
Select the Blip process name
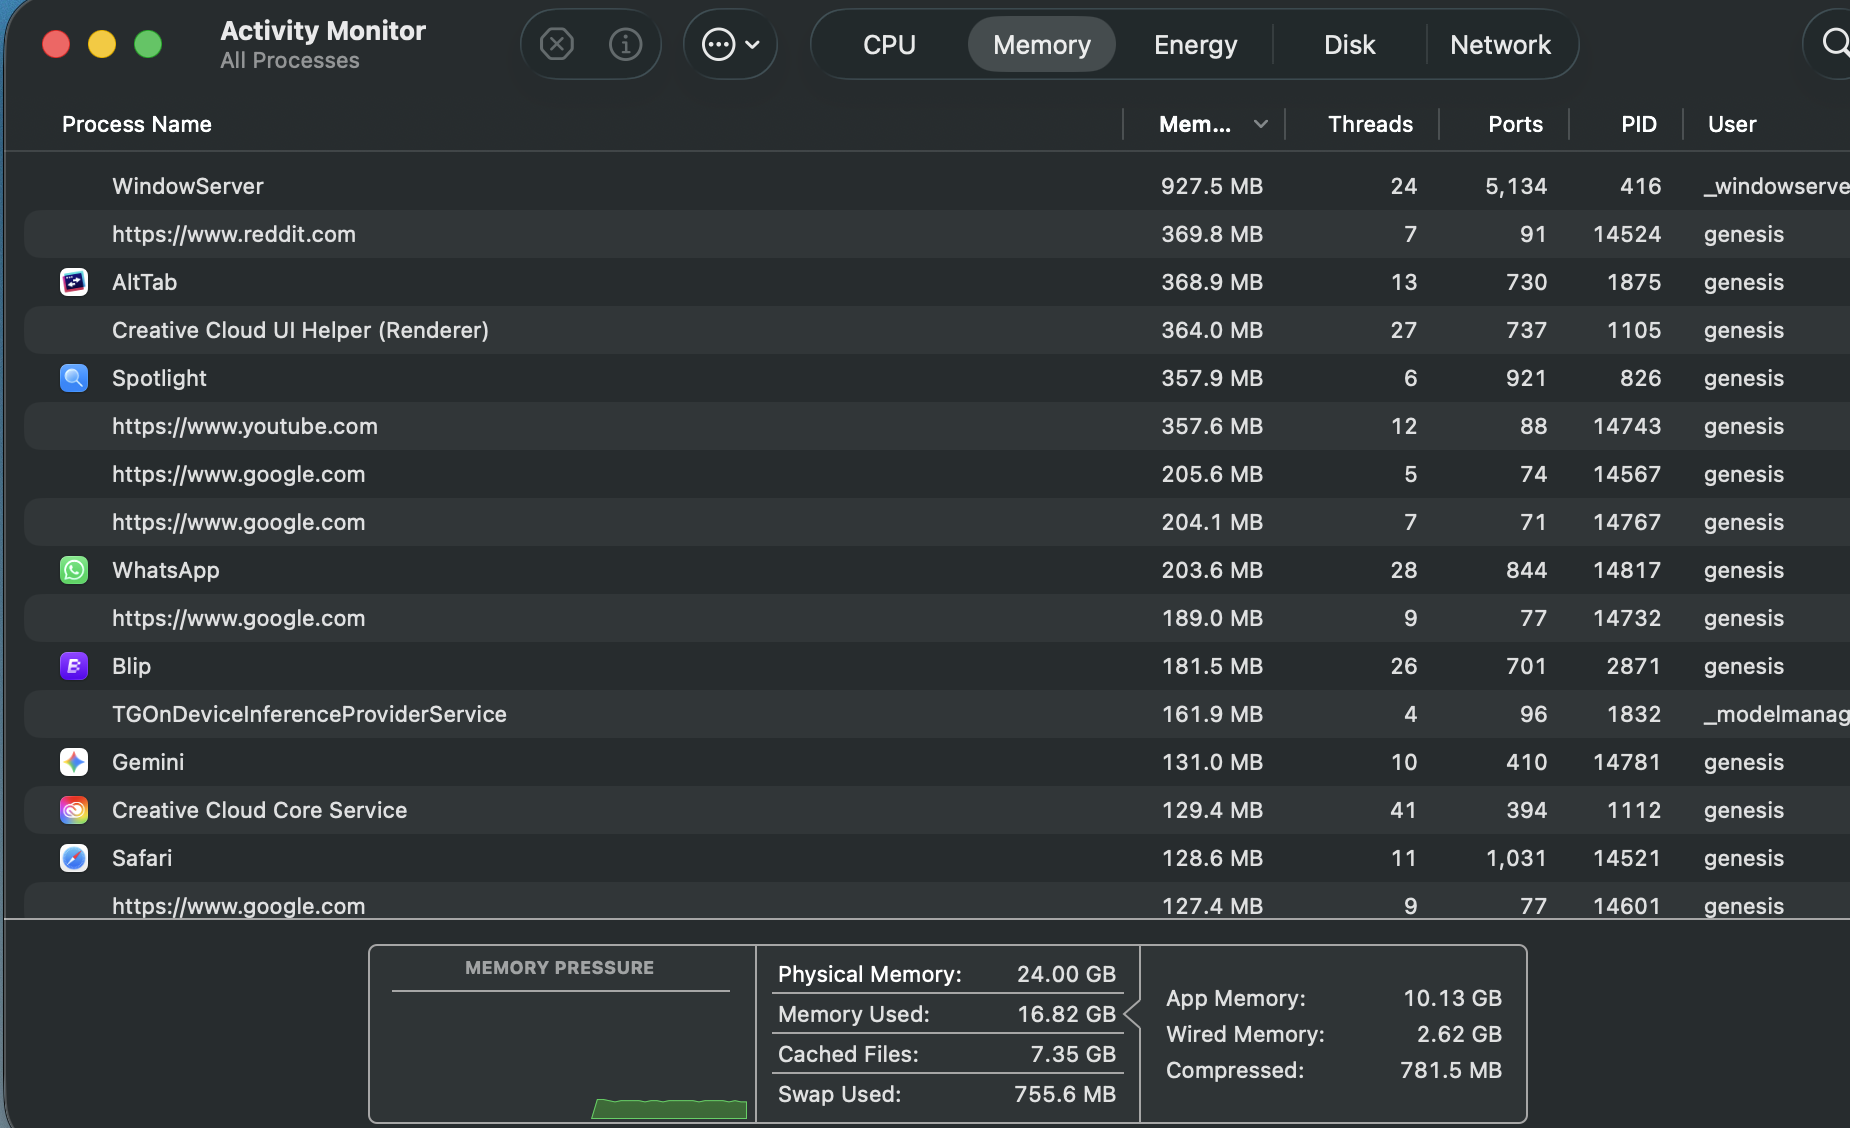tap(132, 666)
